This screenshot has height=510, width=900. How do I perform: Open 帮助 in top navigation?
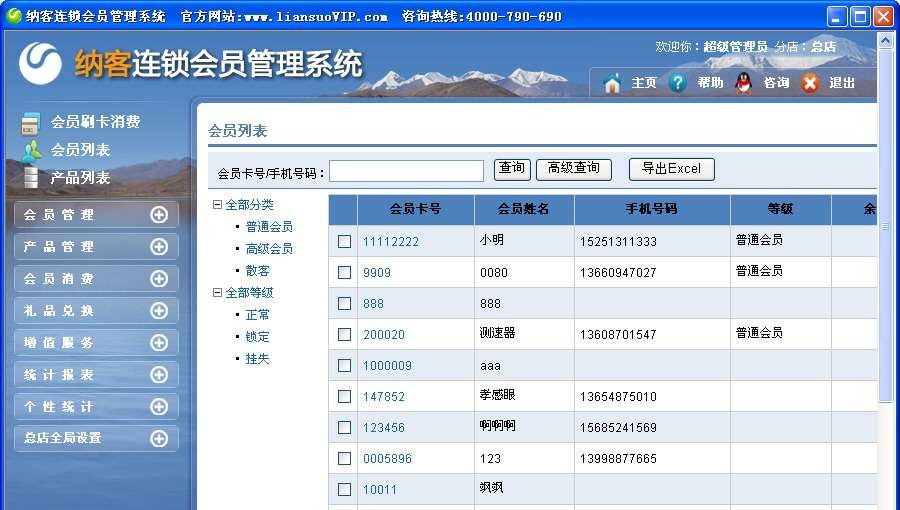[710, 83]
